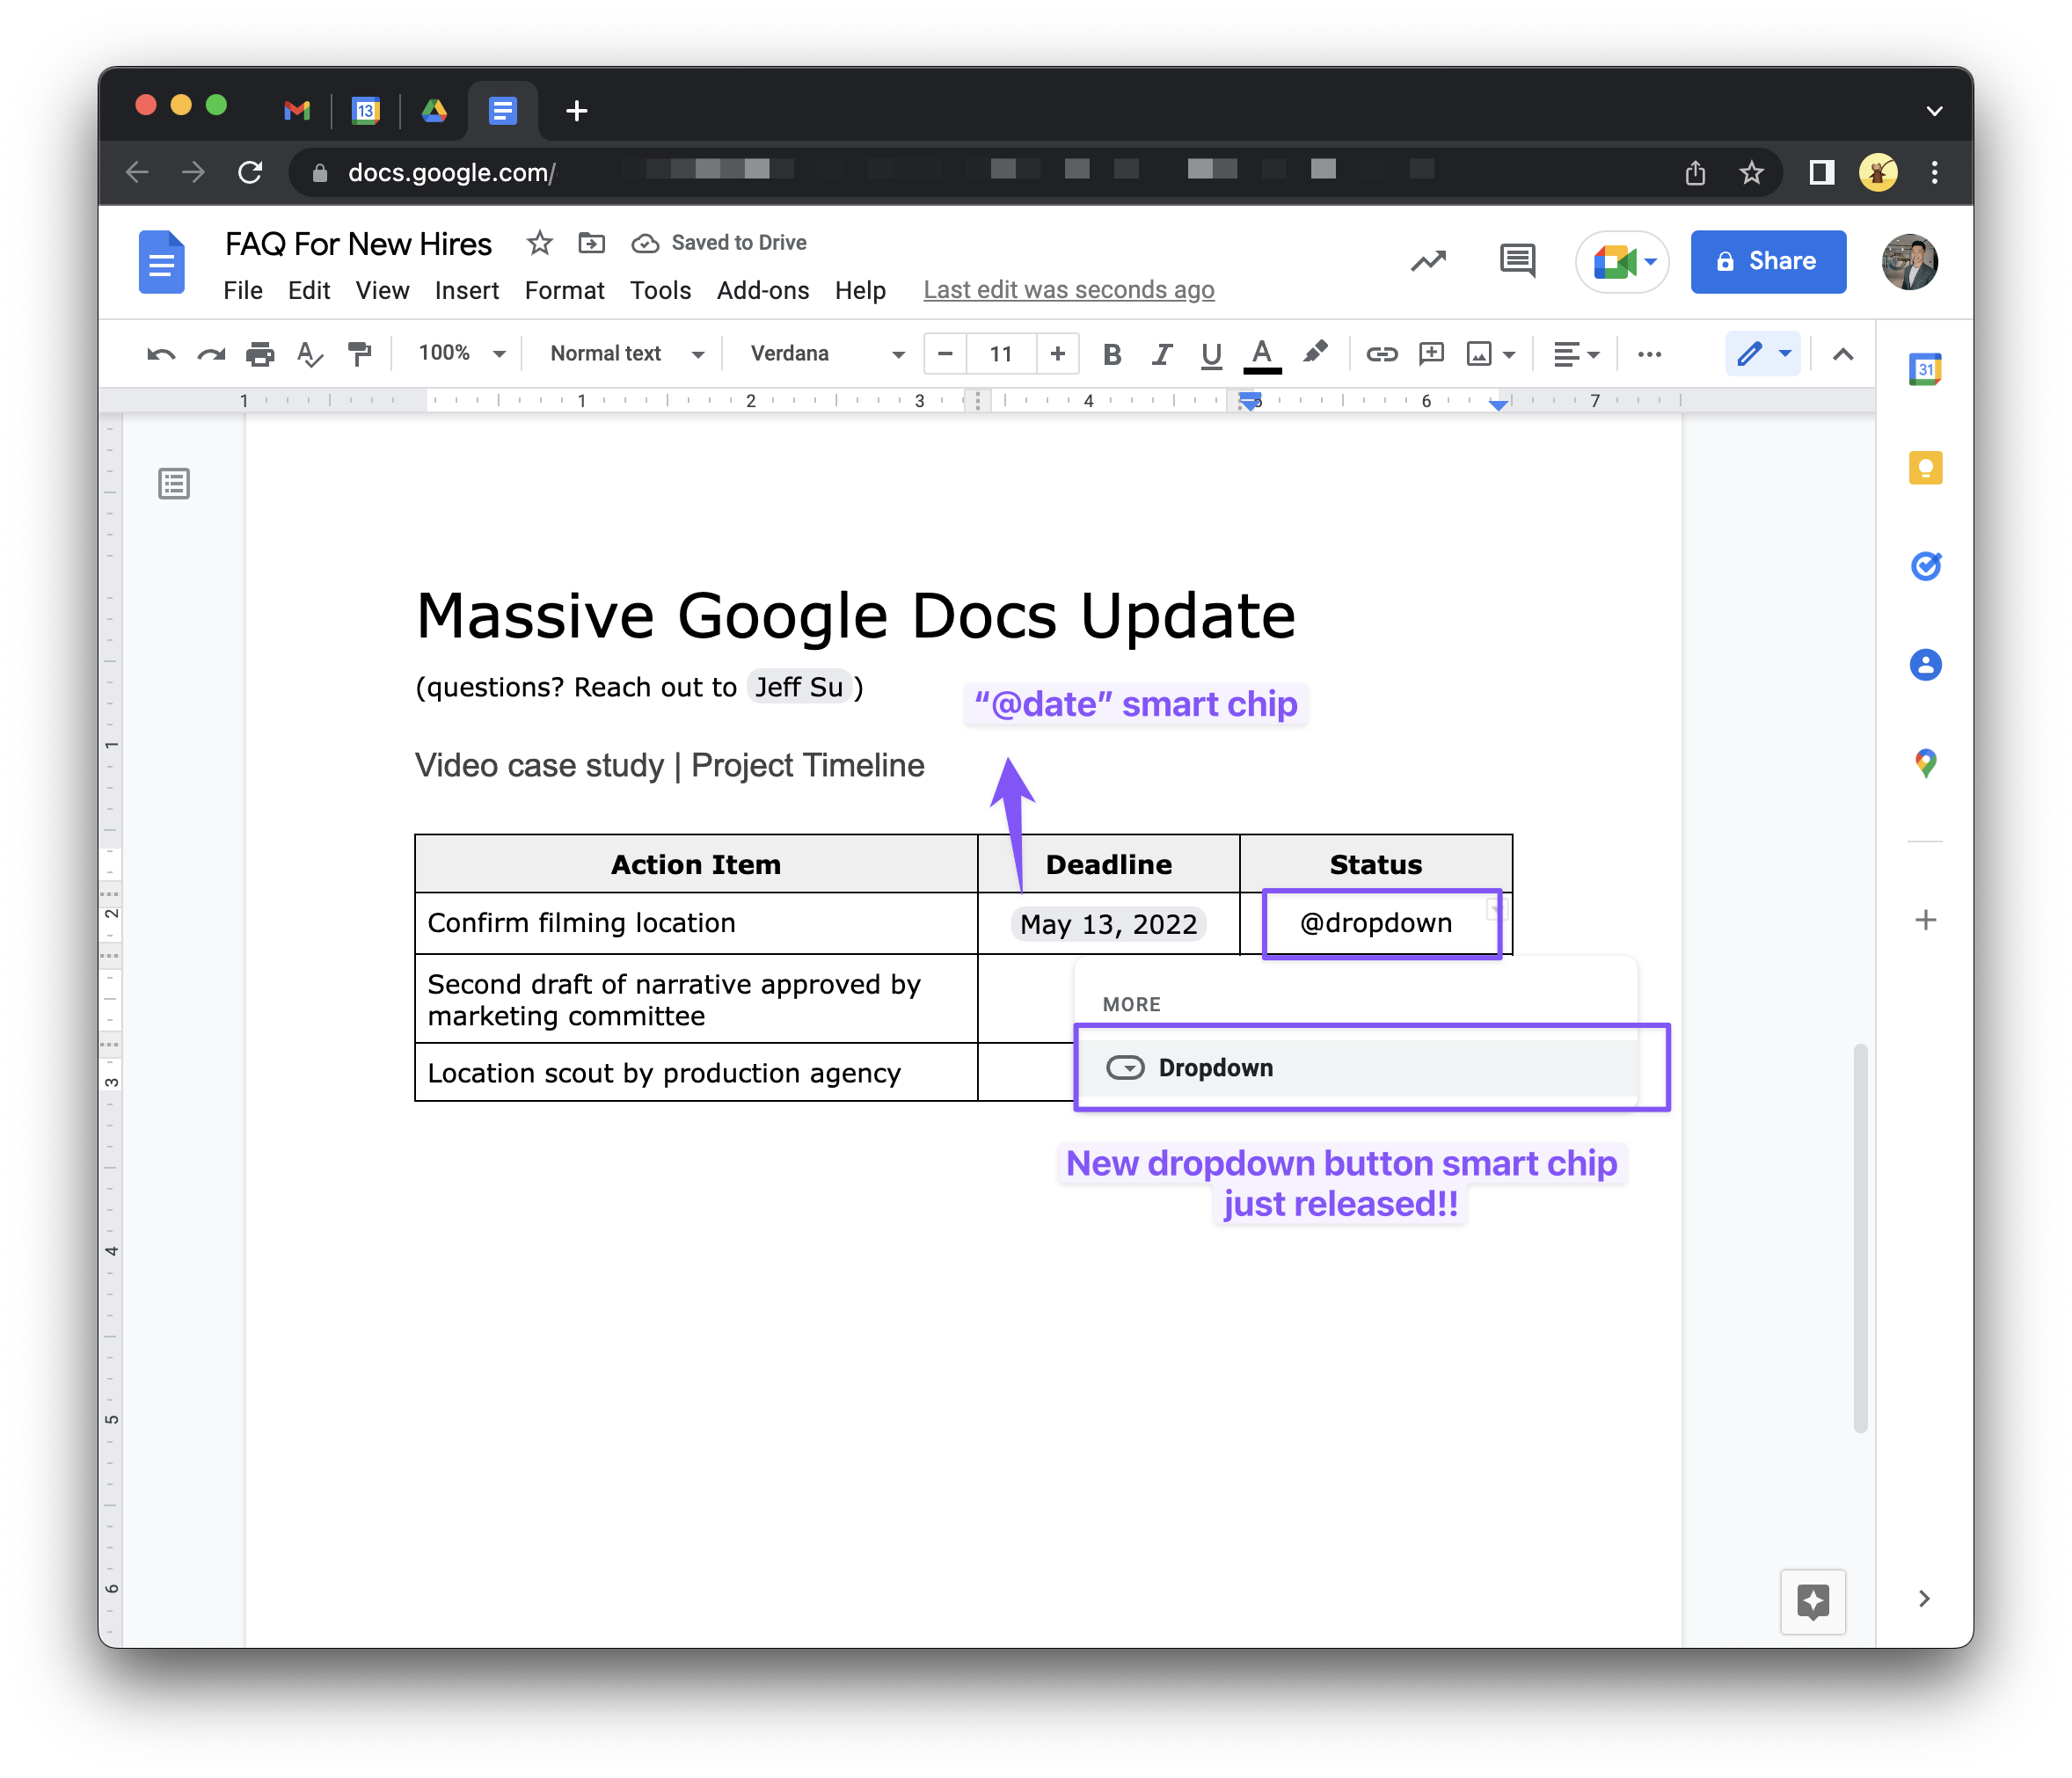Click the font size field showing 11
The image size is (2072, 1778).
tap(1001, 353)
